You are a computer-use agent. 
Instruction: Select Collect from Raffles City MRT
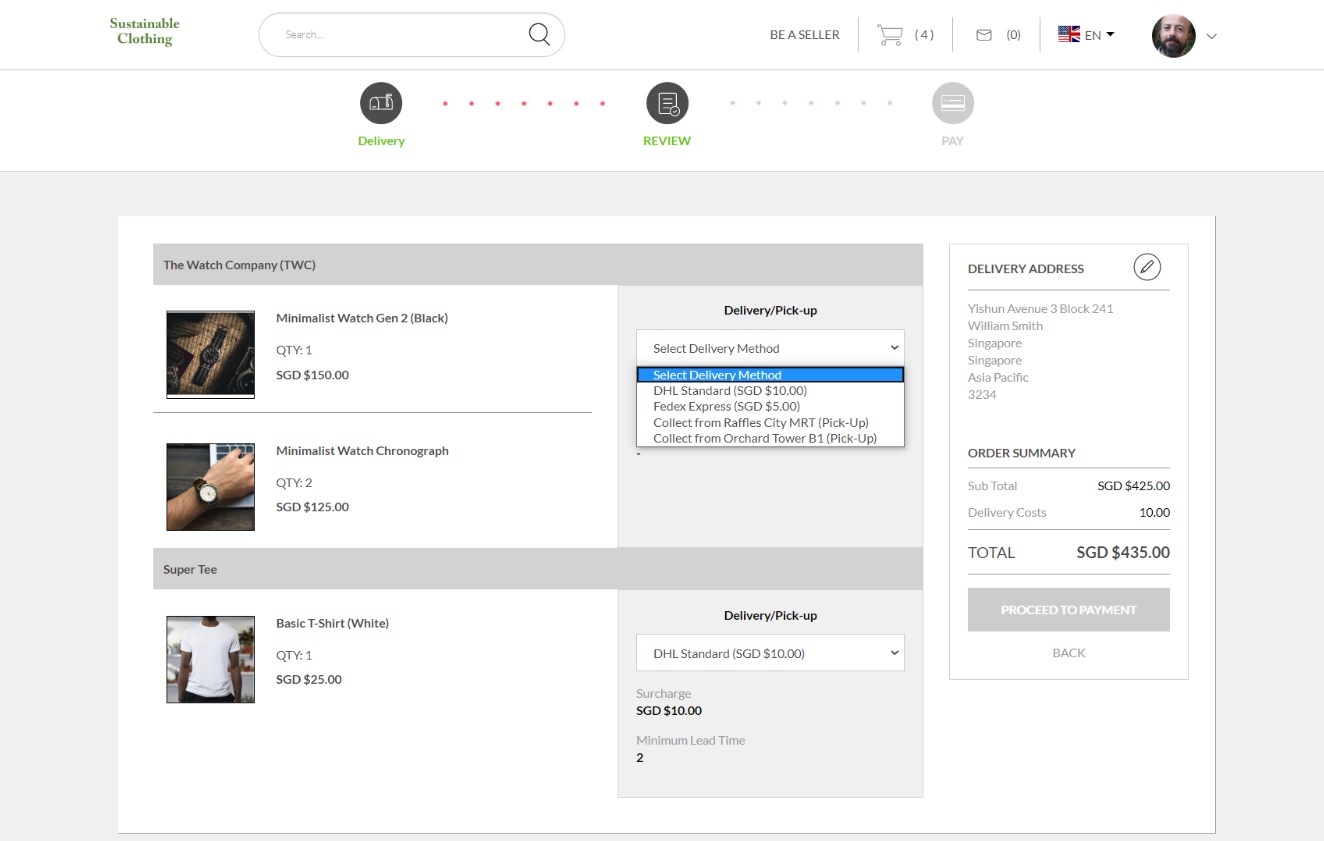pyautogui.click(x=760, y=422)
